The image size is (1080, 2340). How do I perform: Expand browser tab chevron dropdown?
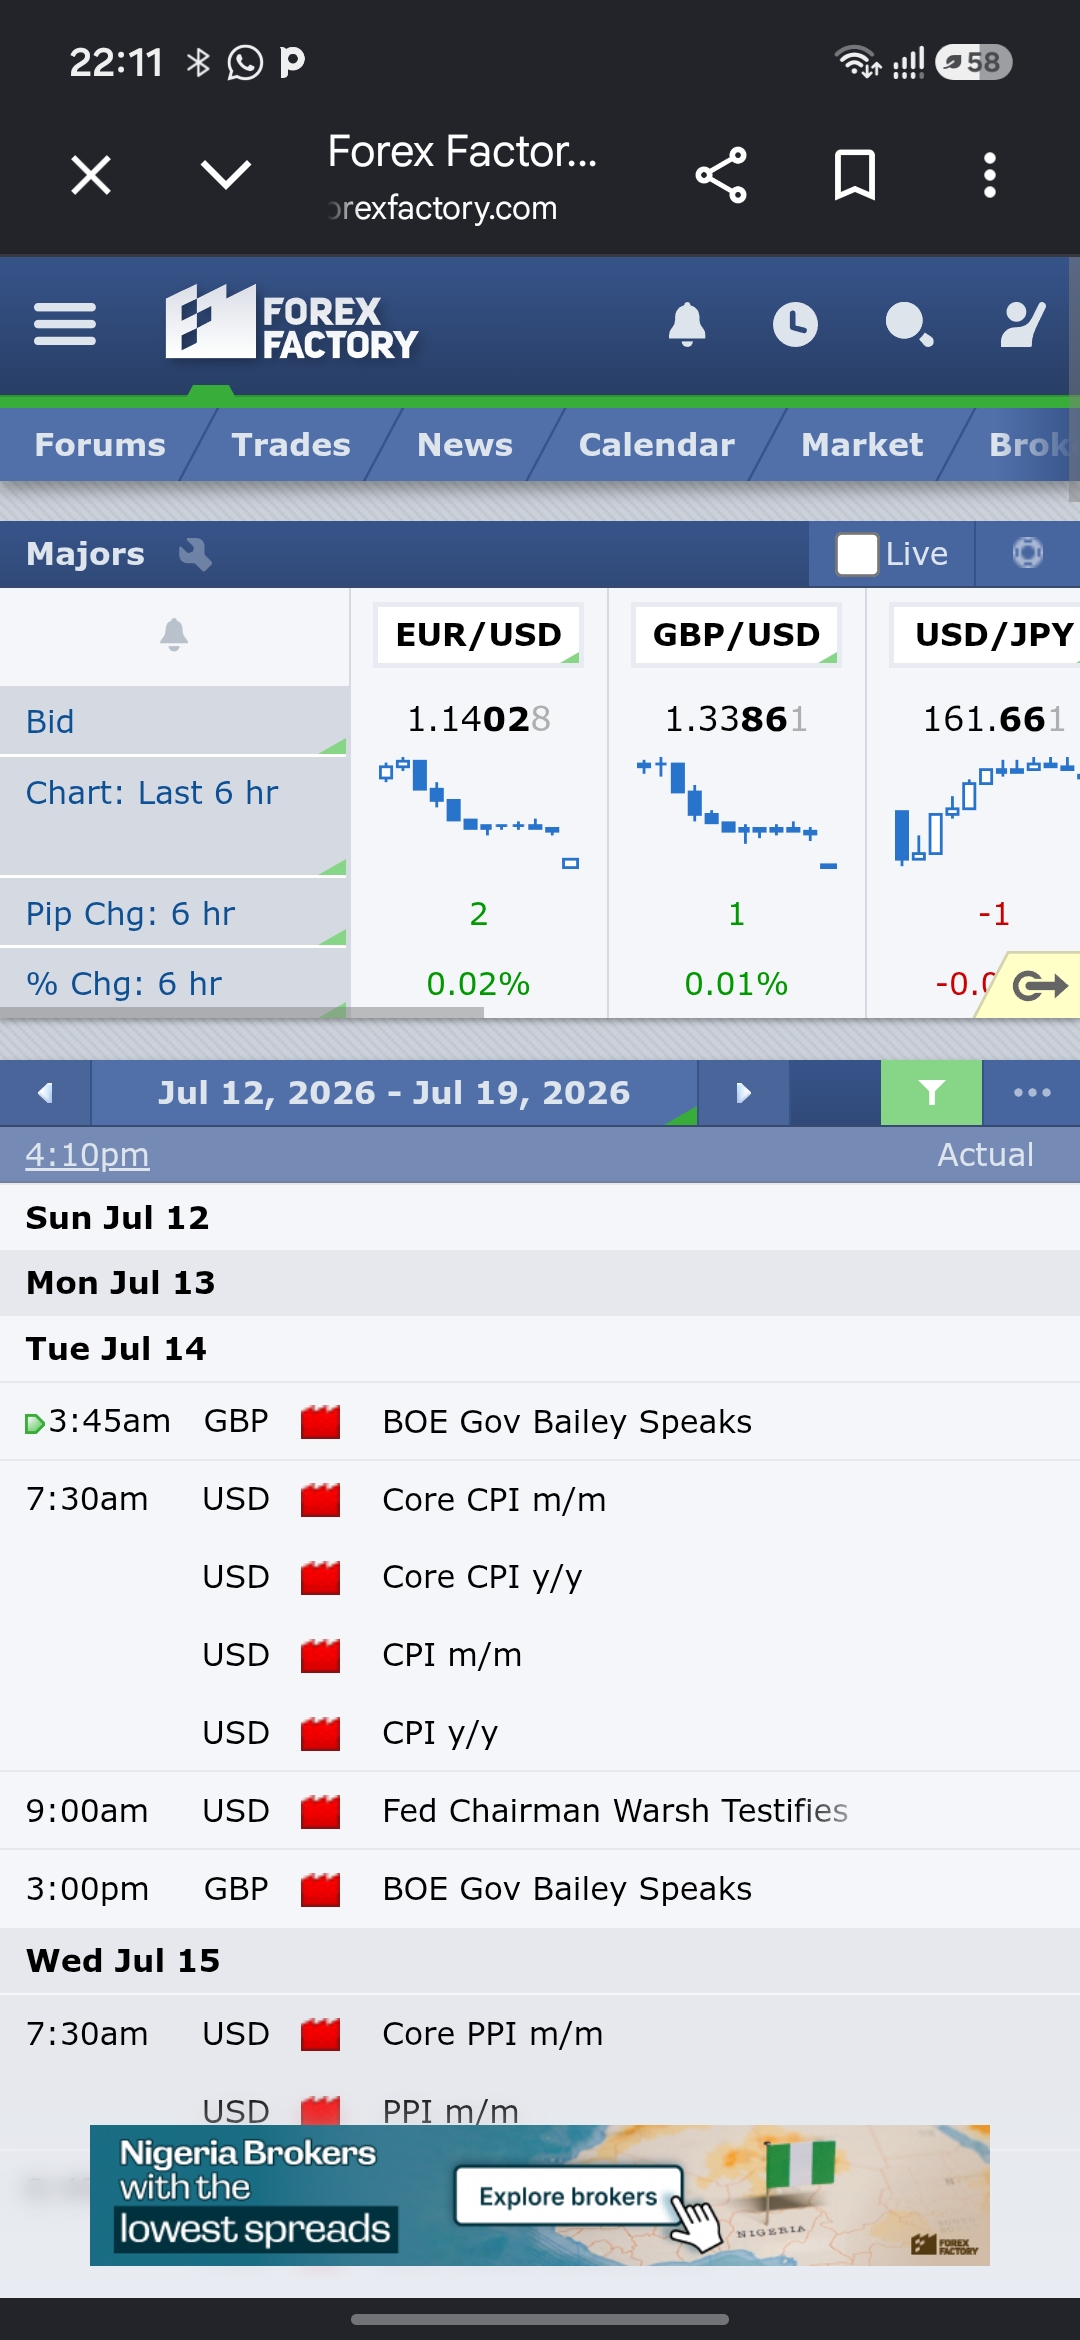click(226, 176)
